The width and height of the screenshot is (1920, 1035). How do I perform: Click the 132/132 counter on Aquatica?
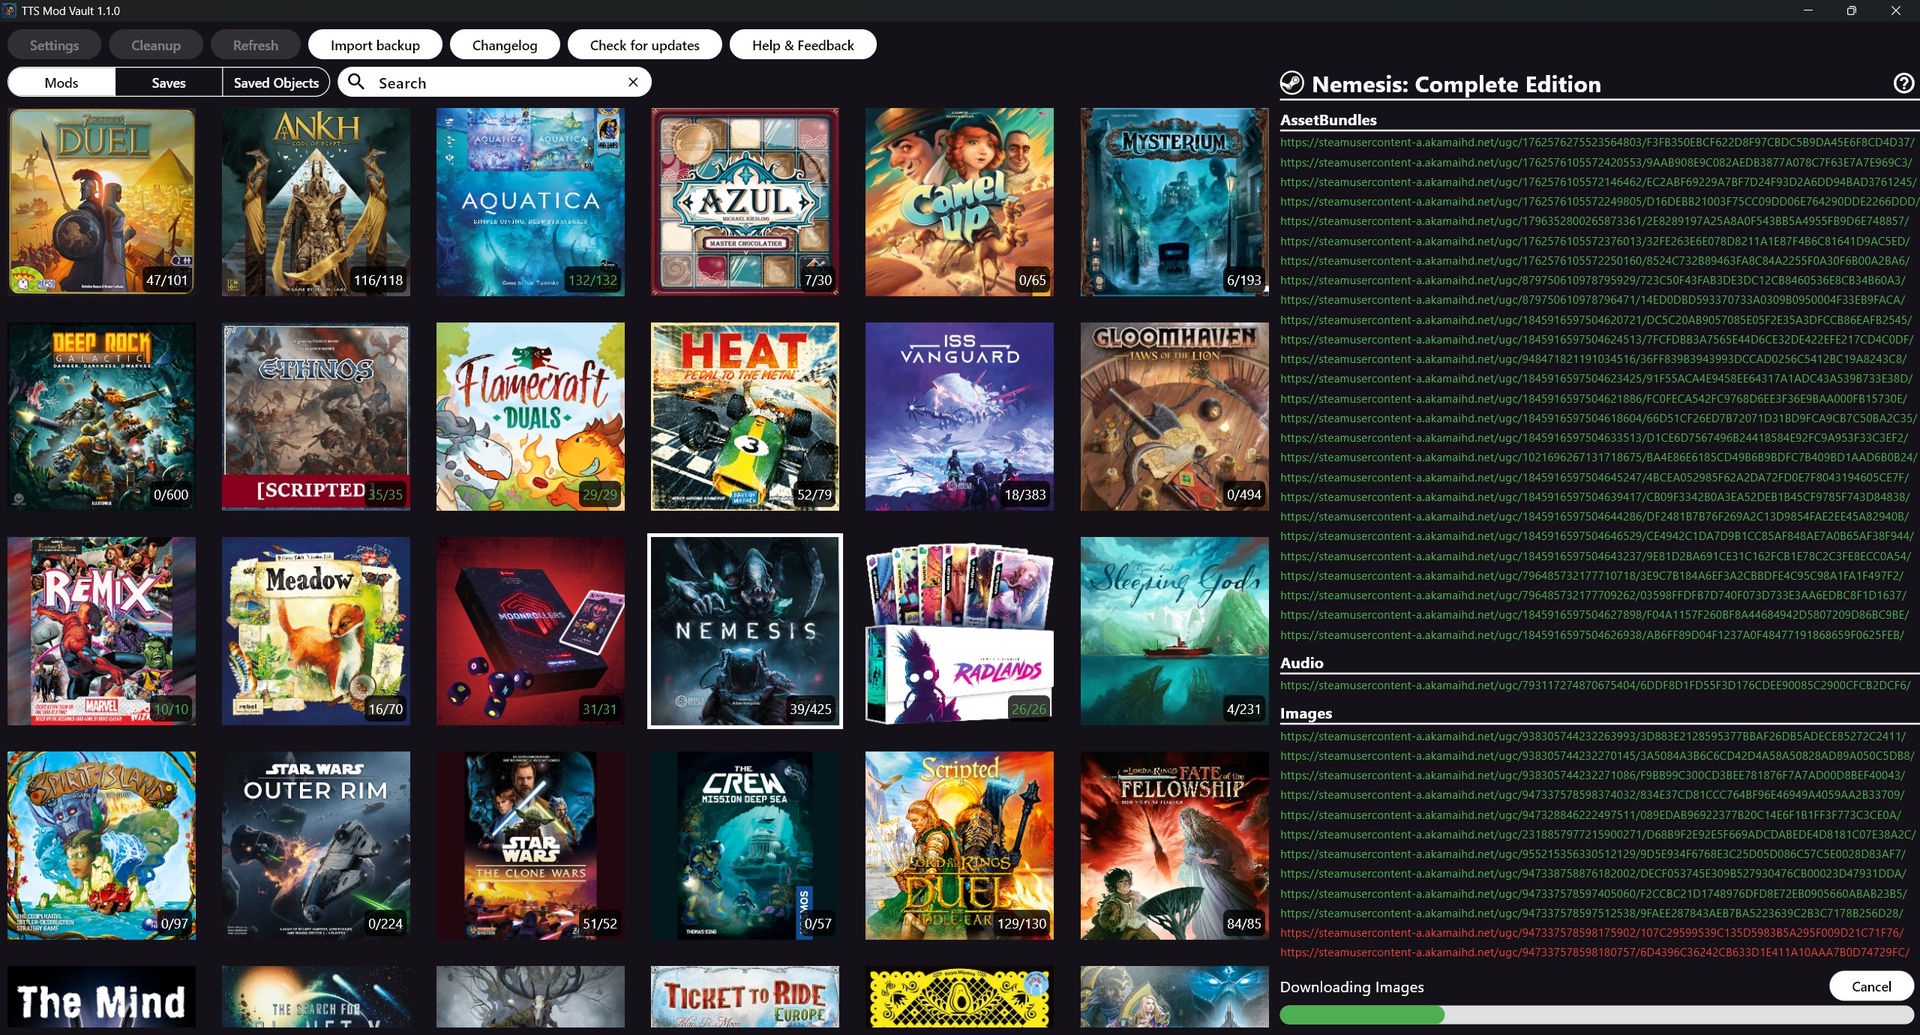593,280
